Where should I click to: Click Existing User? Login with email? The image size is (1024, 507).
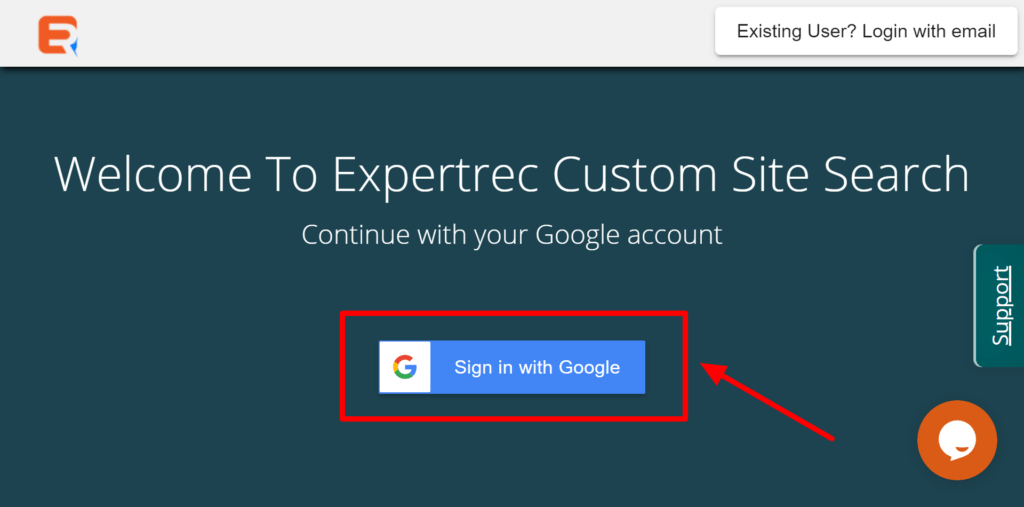(866, 31)
